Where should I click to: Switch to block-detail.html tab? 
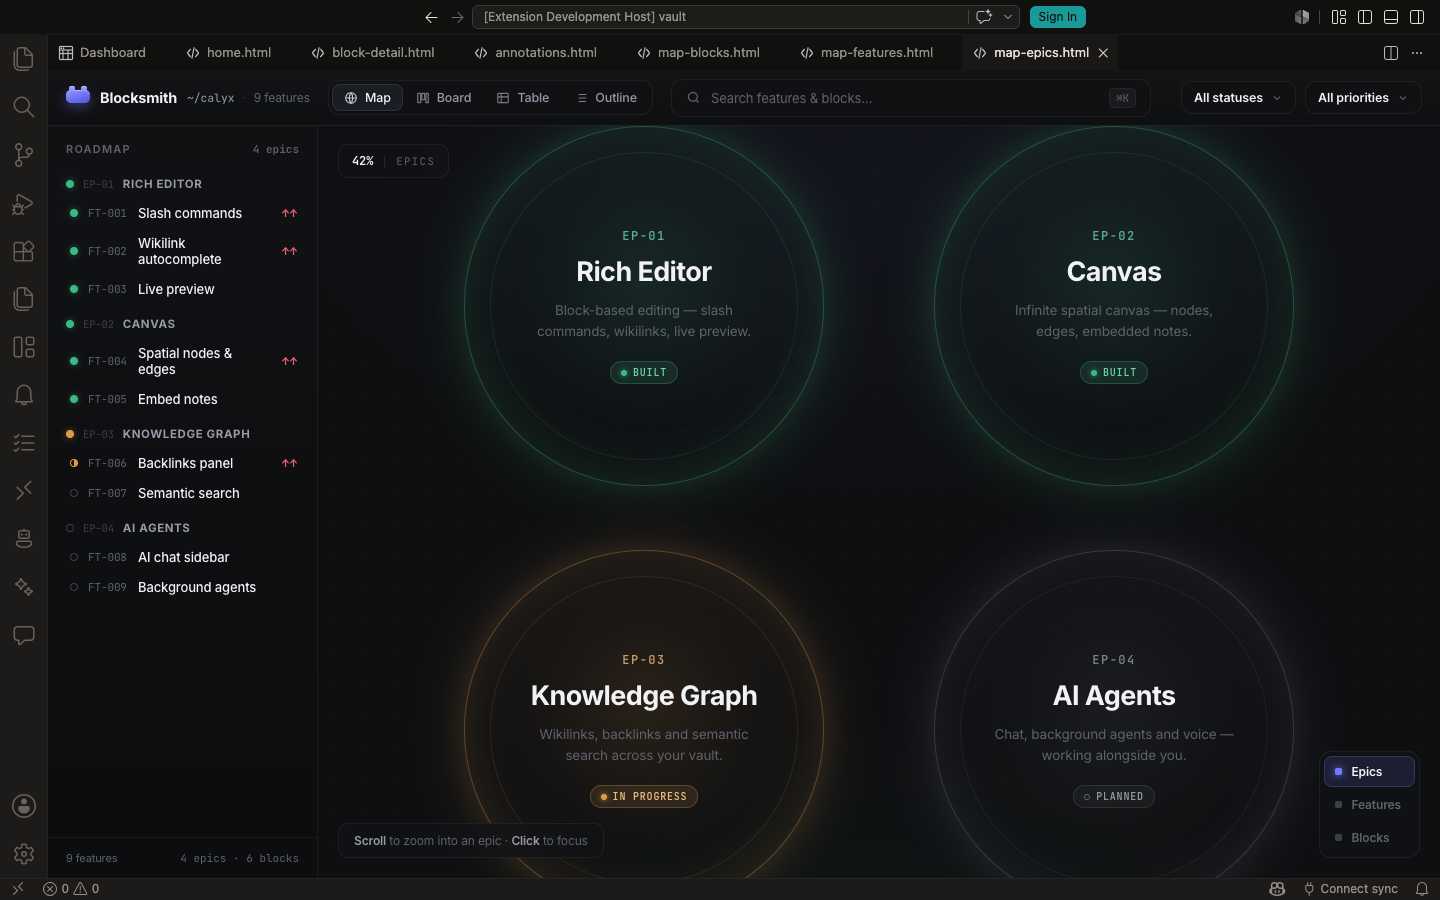[373, 53]
